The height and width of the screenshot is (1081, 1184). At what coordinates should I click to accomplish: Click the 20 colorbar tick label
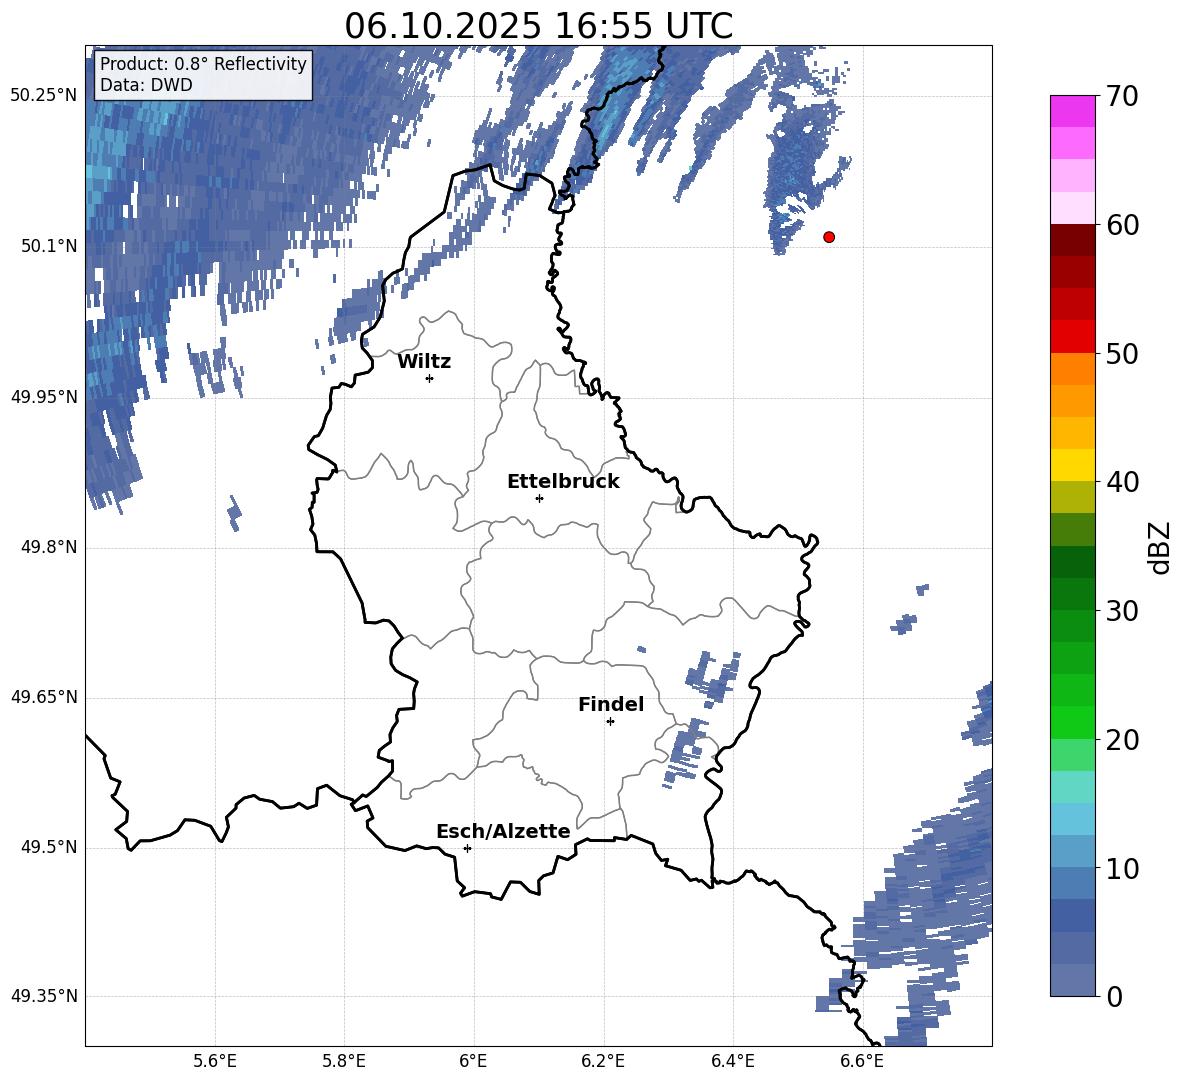tap(1122, 739)
